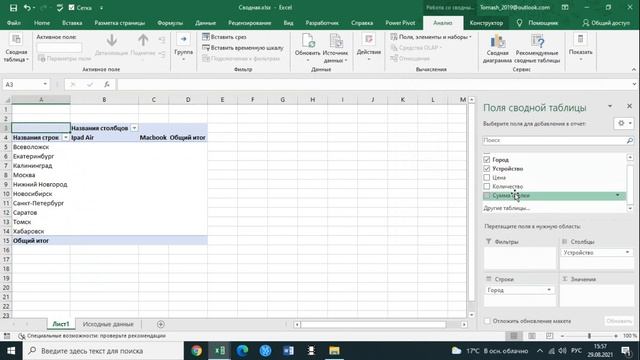Open the Действия (Actions) button
Viewport: 640px width, 360px height.
[369, 47]
